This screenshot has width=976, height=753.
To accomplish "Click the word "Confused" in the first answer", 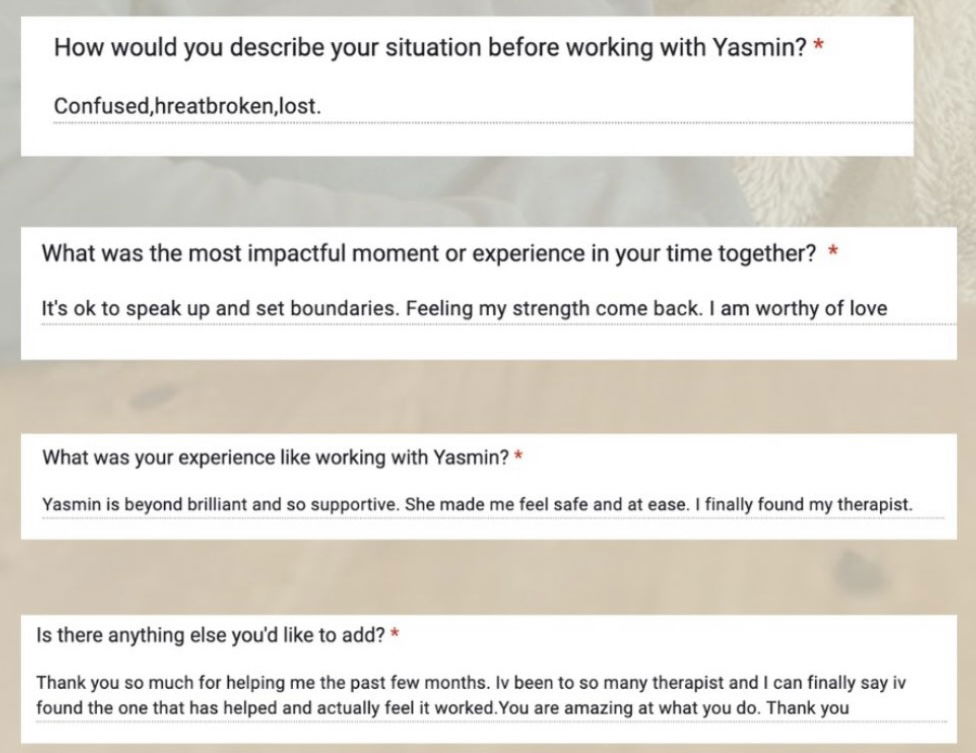I will point(100,106).
